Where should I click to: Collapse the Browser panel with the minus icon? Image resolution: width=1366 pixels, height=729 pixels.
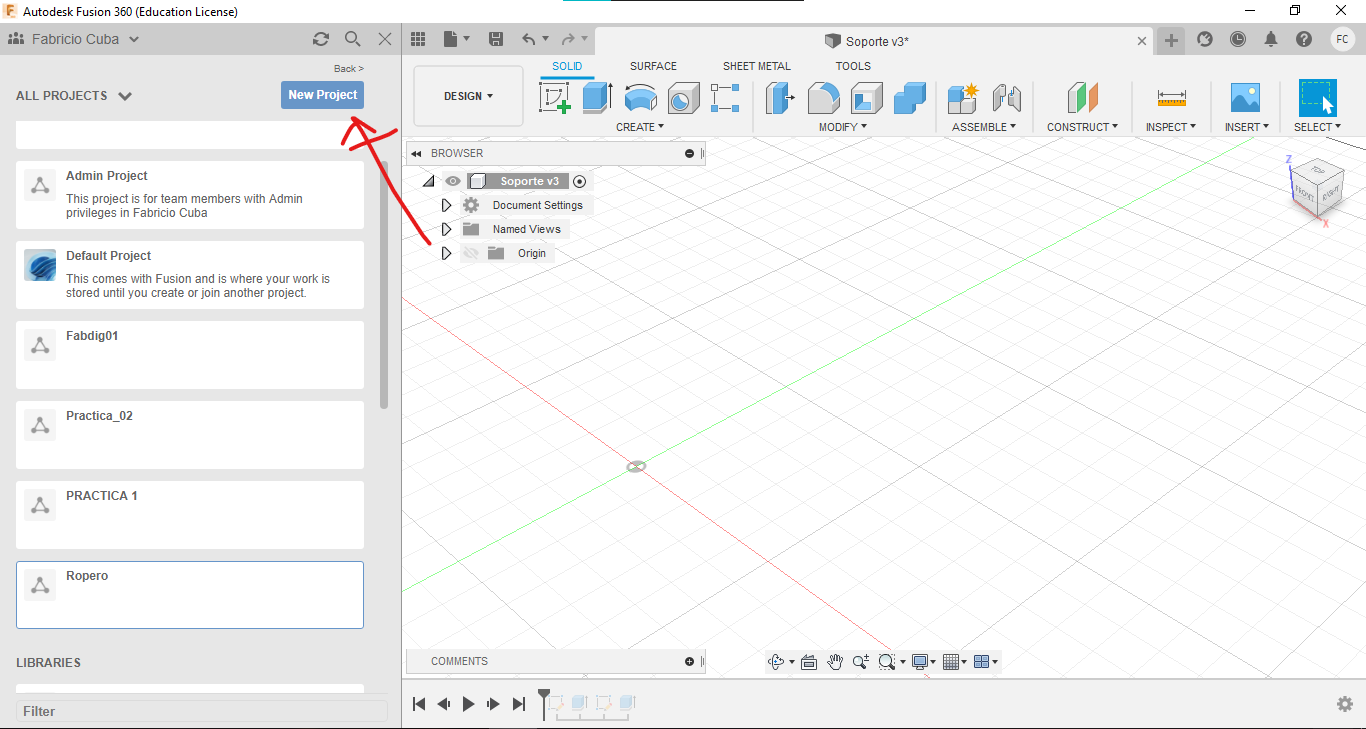(x=689, y=153)
